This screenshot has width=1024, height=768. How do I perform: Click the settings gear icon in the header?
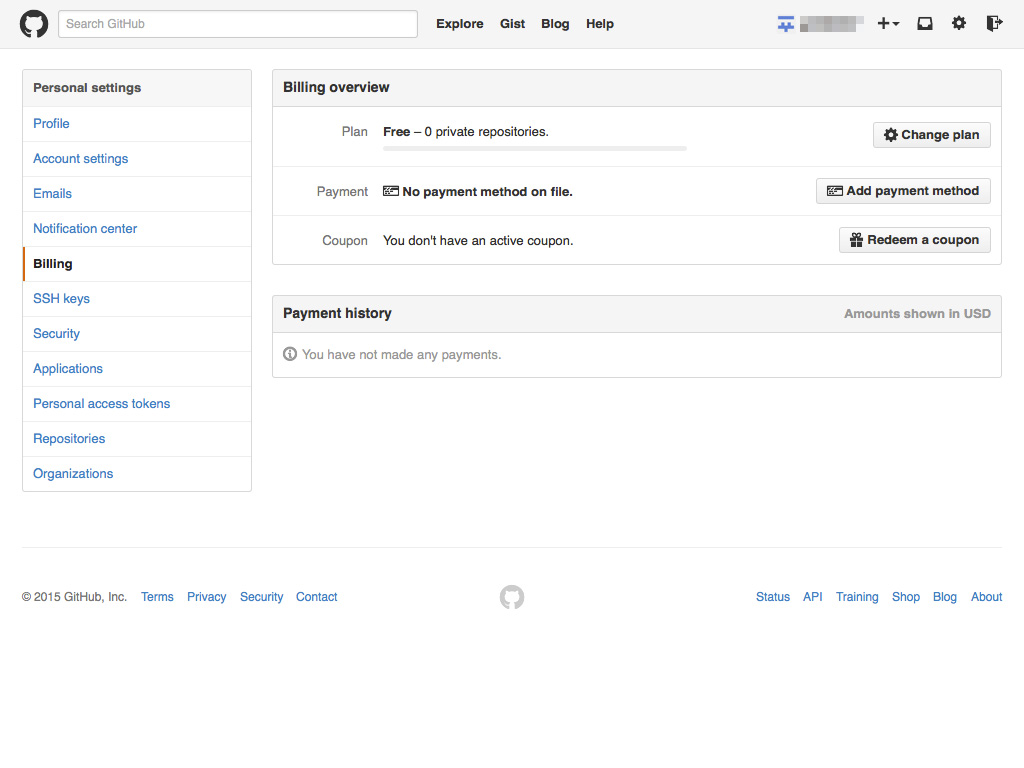coord(959,23)
